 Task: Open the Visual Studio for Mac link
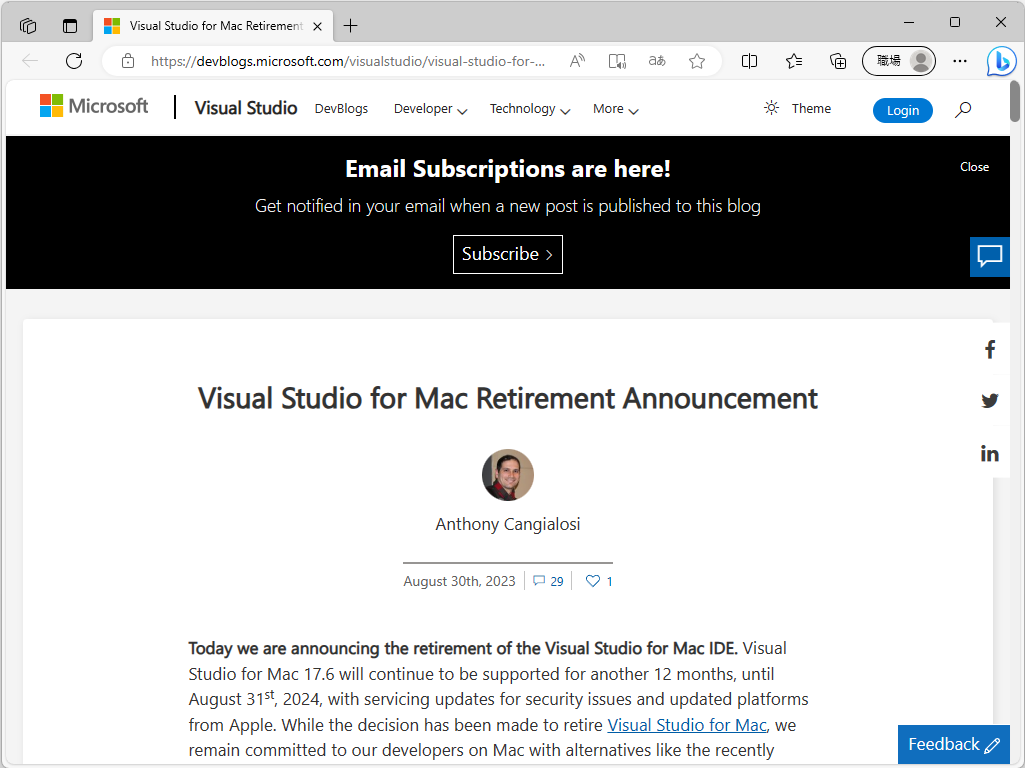(687, 725)
